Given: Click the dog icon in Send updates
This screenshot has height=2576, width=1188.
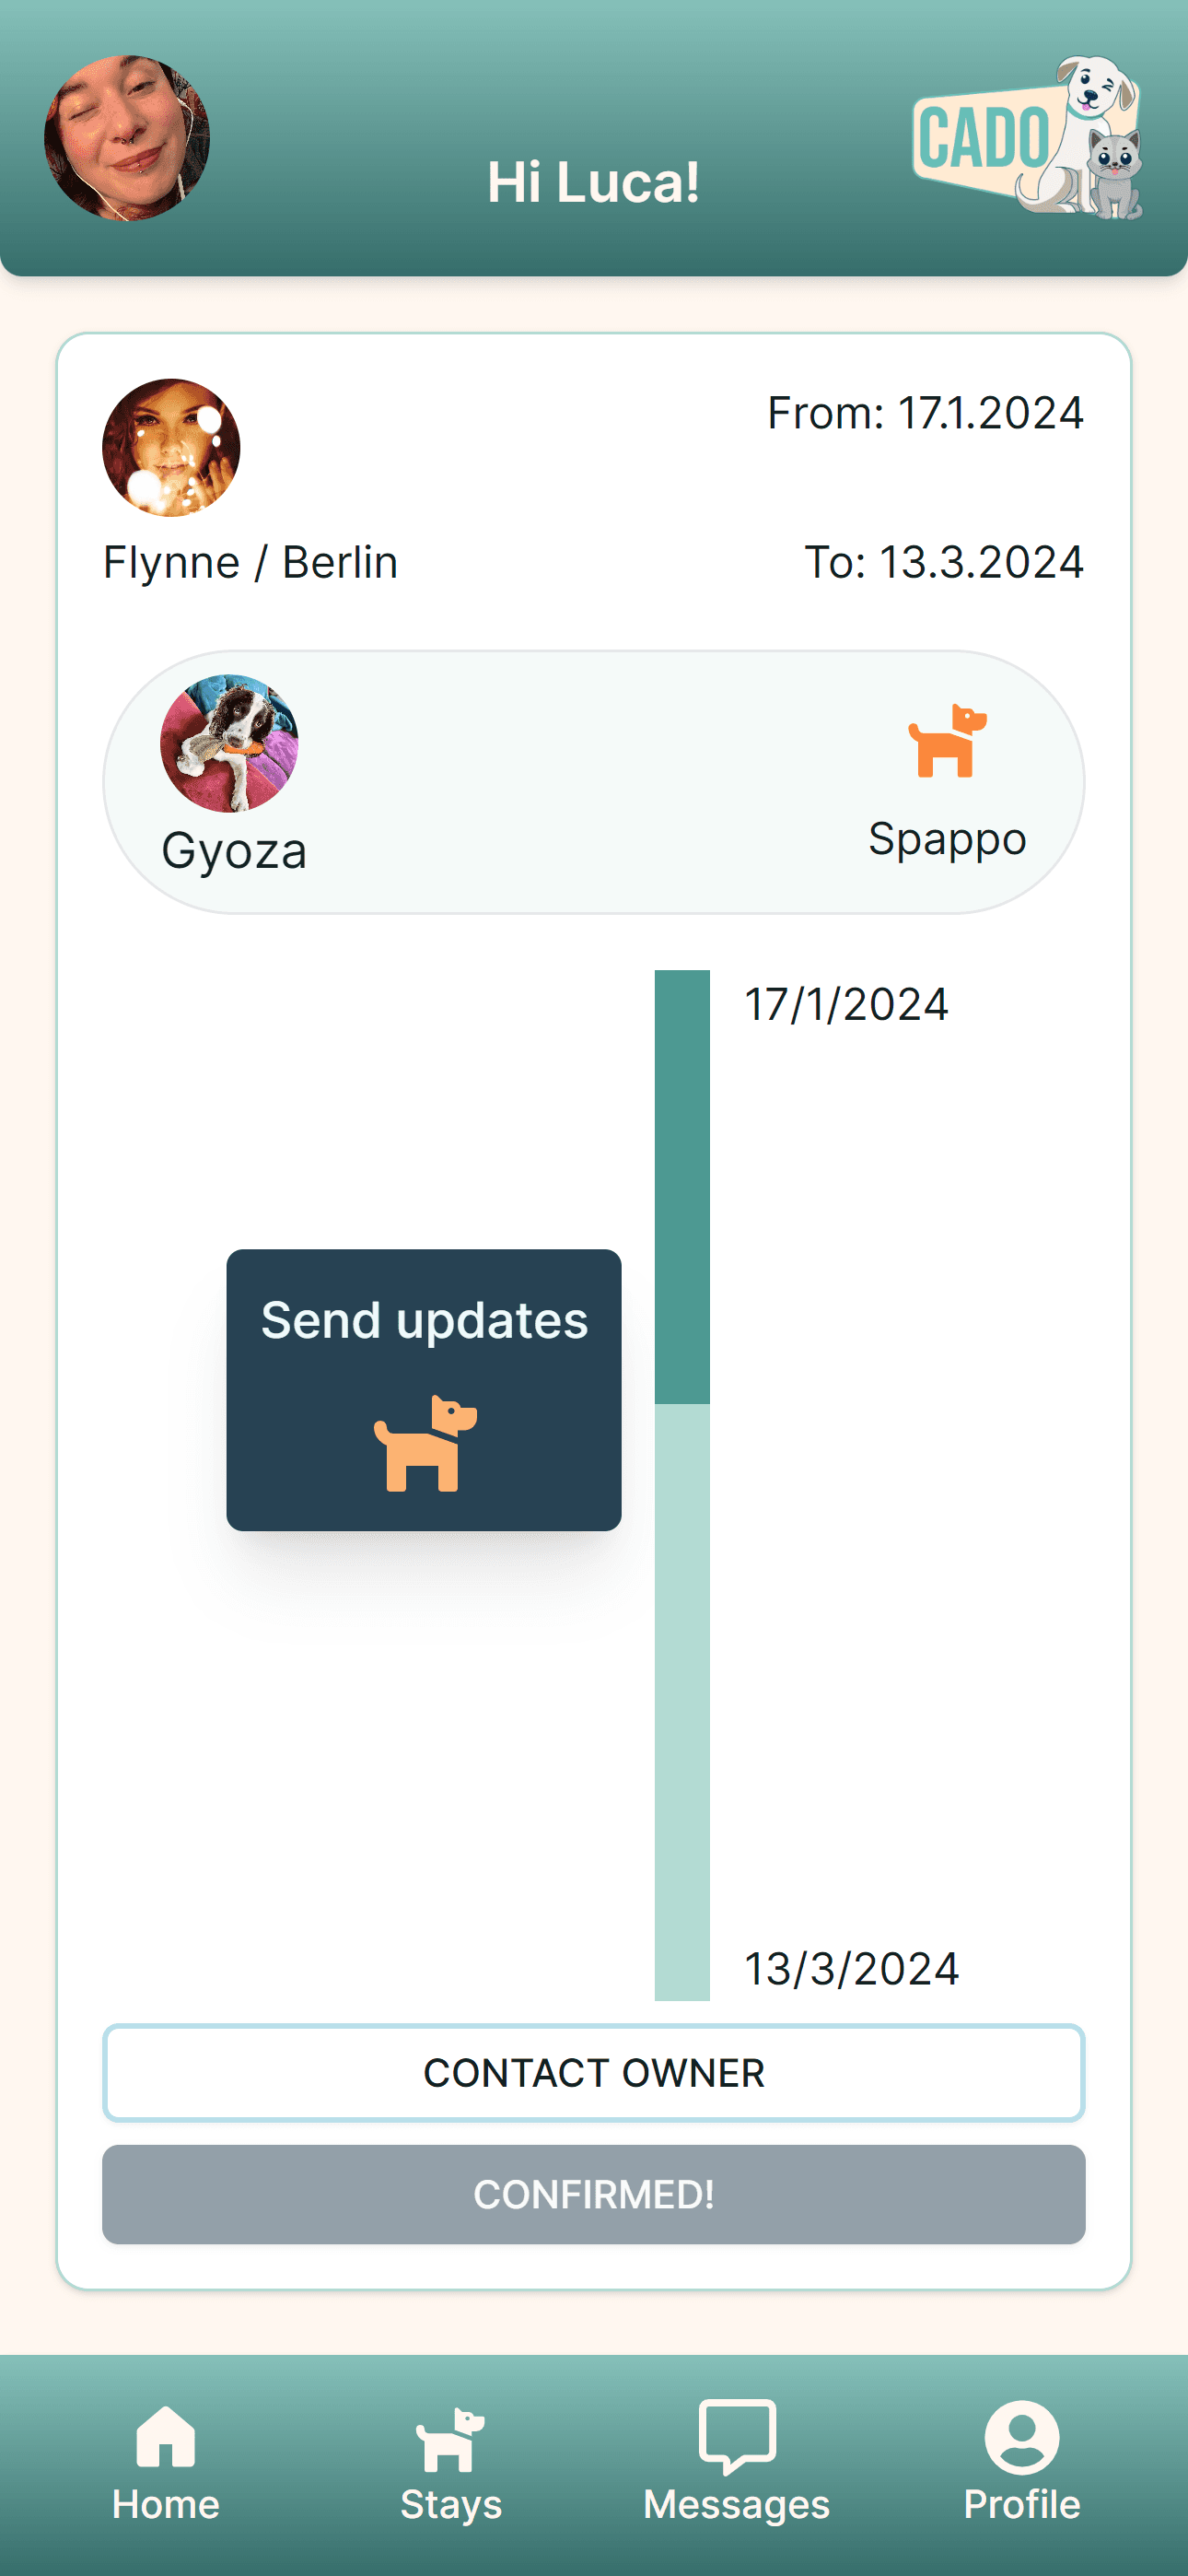Looking at the screenshot, I should [x=425, y=1442].
